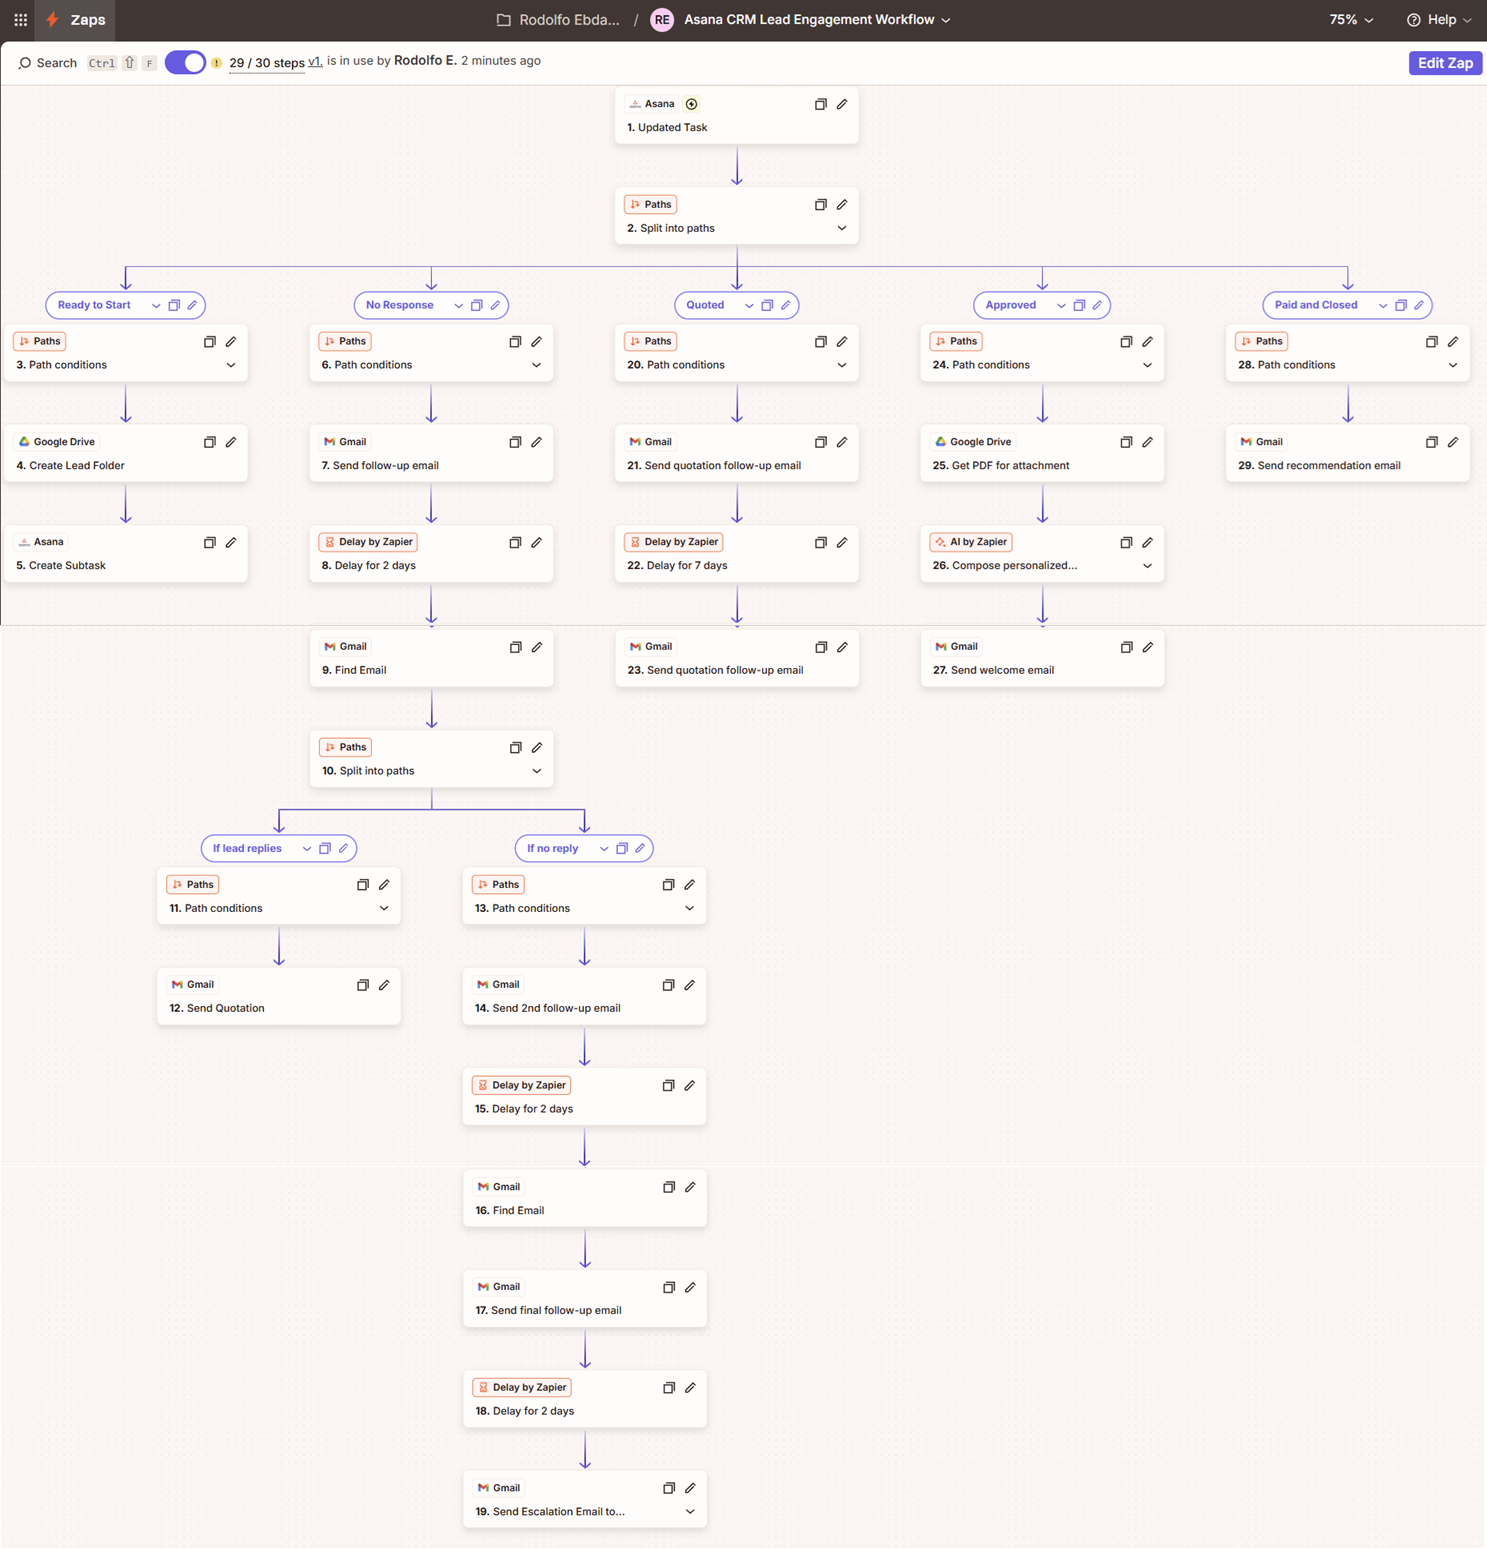Expand step 2 Split into paths
This screenshot has width=1487, height=1549.
coord(842,228)
